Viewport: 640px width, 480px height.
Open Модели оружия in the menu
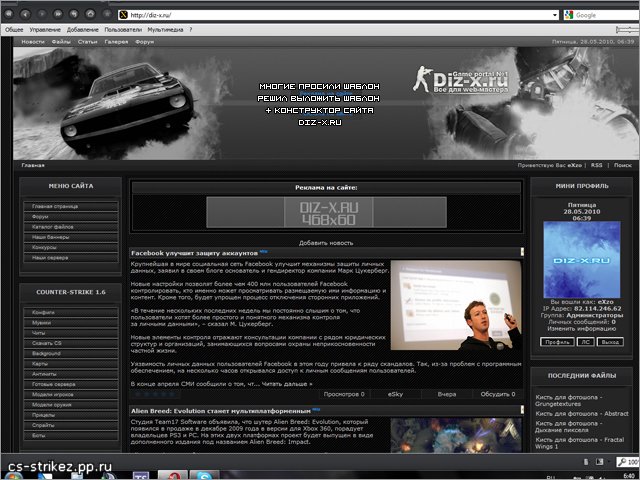pos(71,405)
